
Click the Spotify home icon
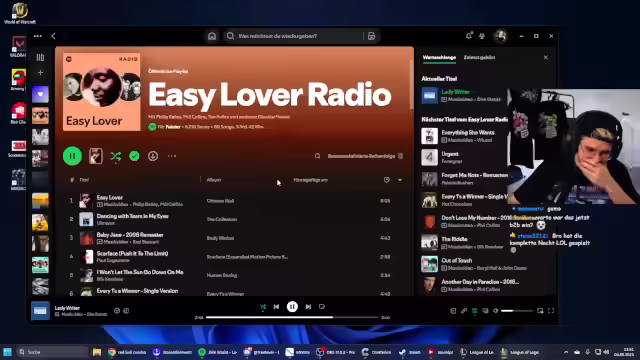point(212,36)
